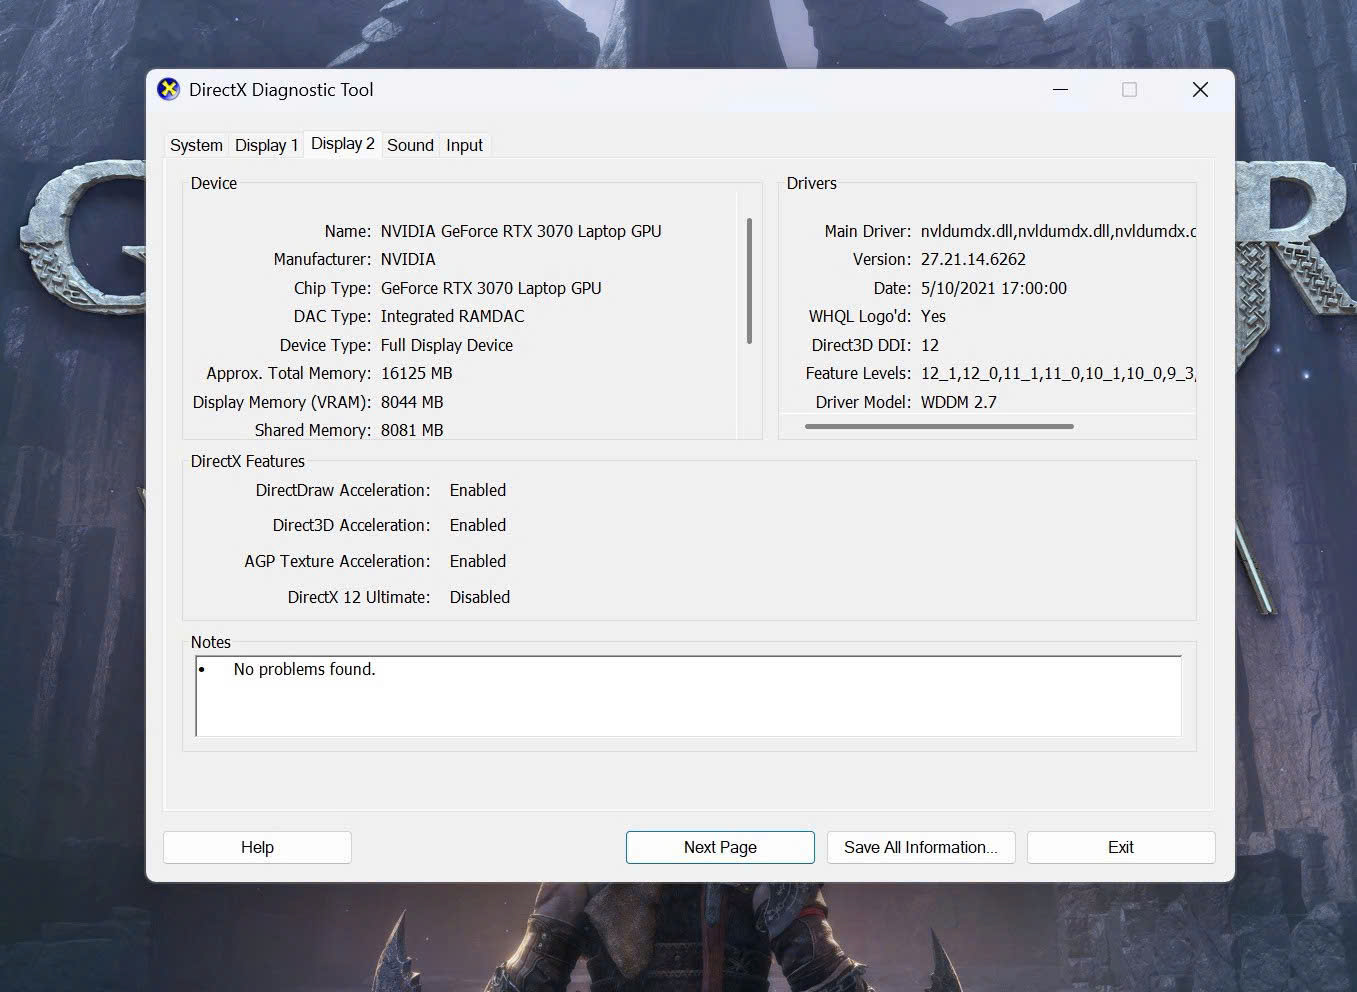Click the driver version 27.21.14.6262

973,259
